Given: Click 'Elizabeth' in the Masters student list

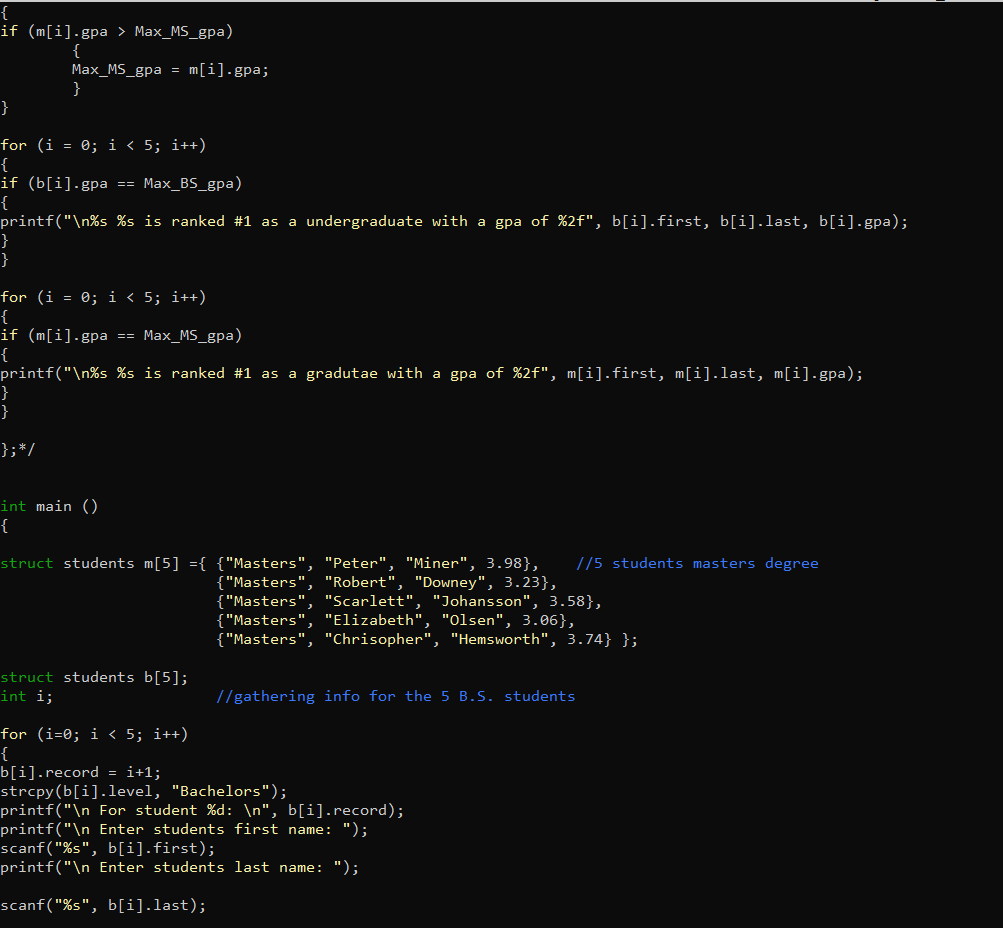Looking at the screenshot, I should pos(373,620).
